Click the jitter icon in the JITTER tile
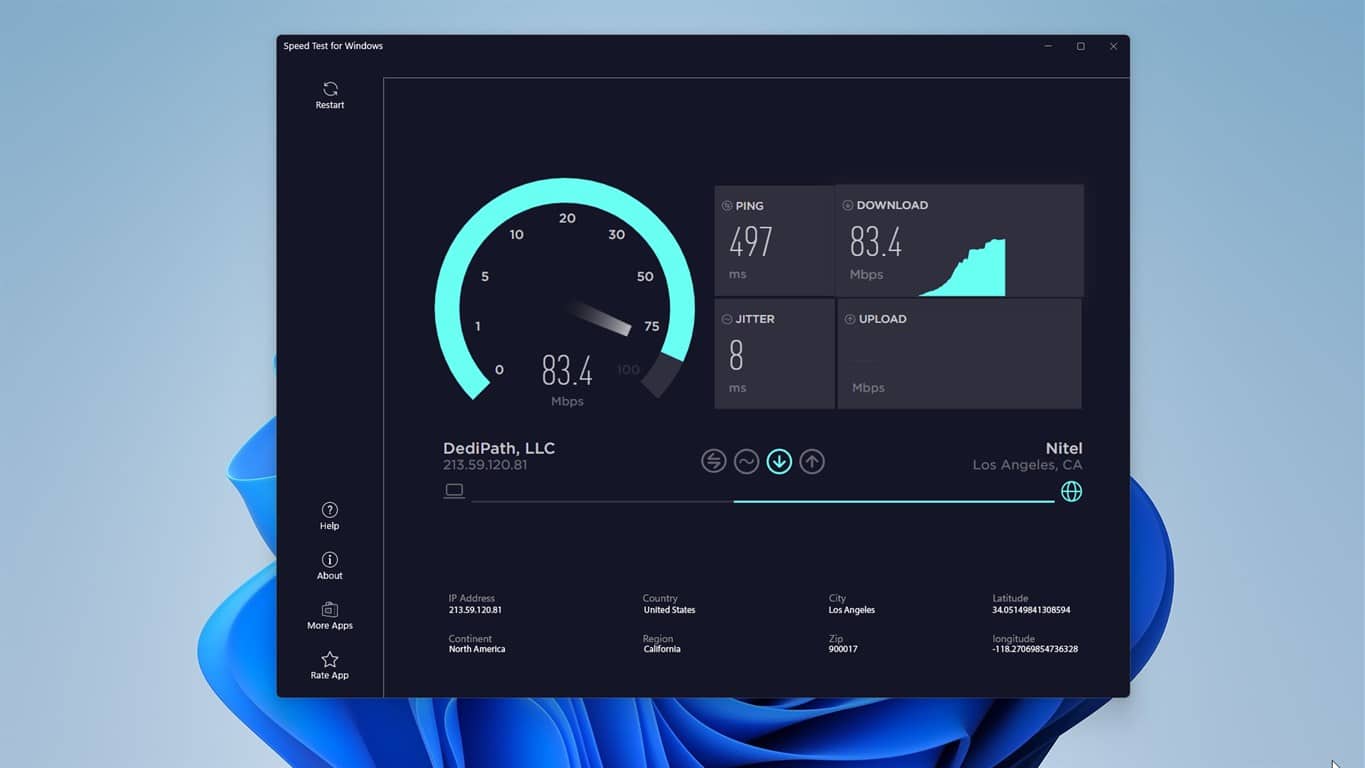1365x768 pixels. click(726, 319)
